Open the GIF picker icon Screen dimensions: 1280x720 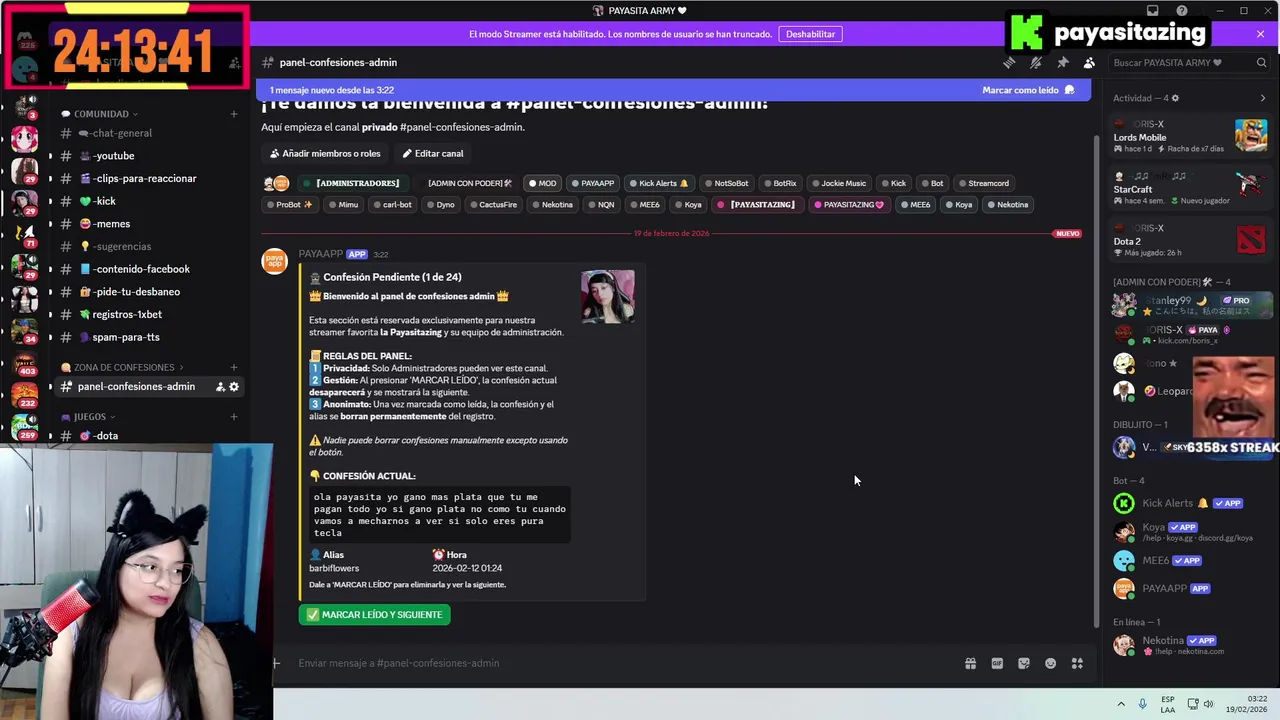pos(997,663)
